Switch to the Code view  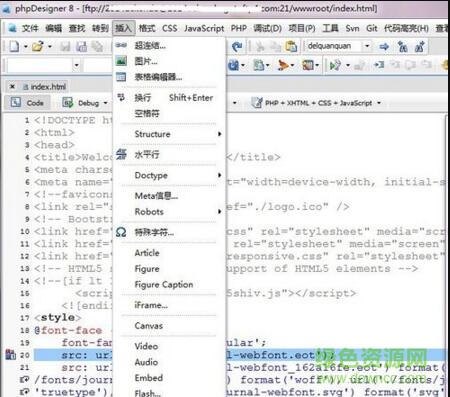tap(28, 103)
